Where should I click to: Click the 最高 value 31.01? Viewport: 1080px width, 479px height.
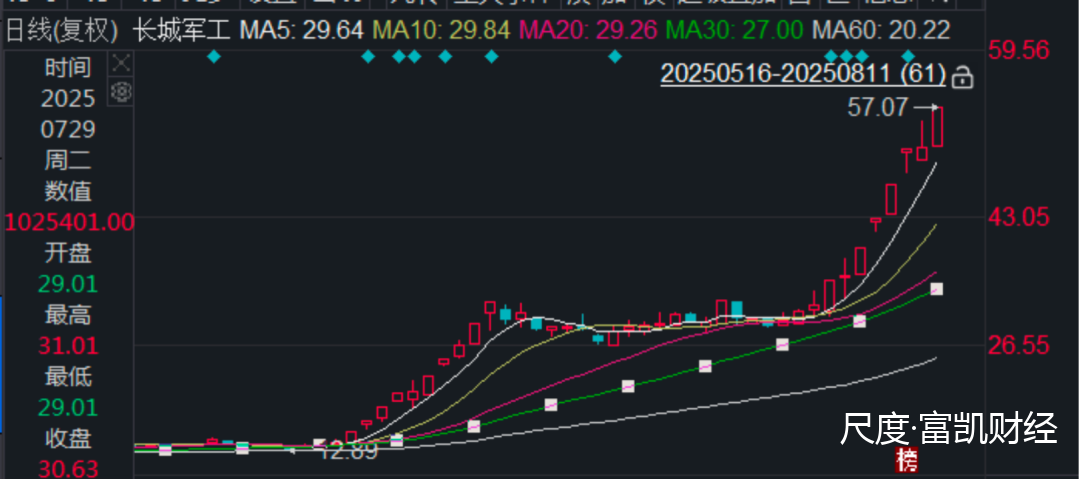(68, 345)
